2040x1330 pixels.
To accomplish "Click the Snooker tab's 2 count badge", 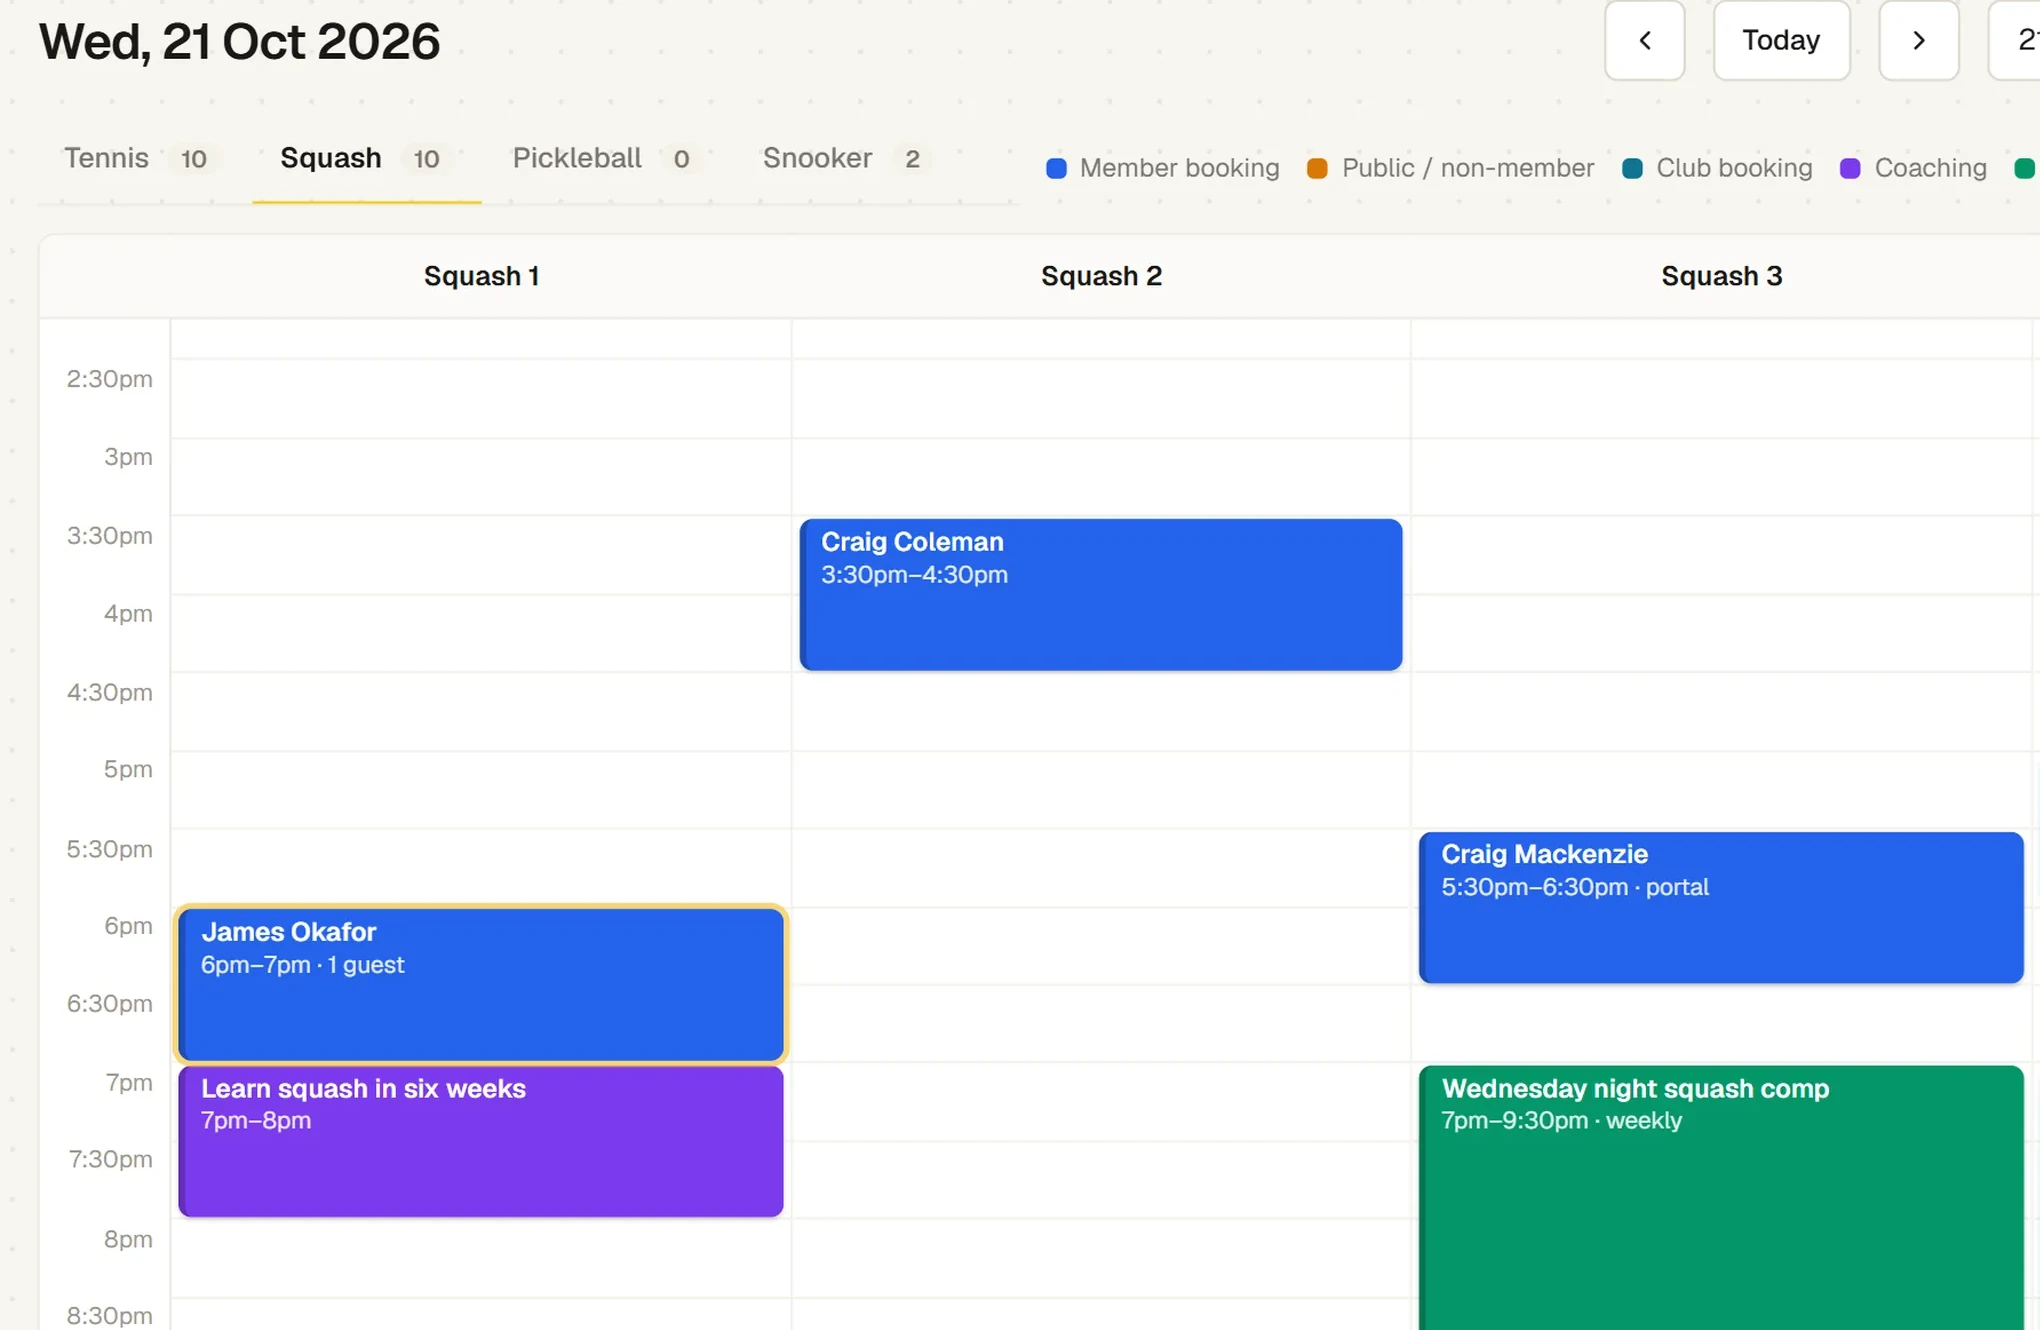I will pos(912,159).
